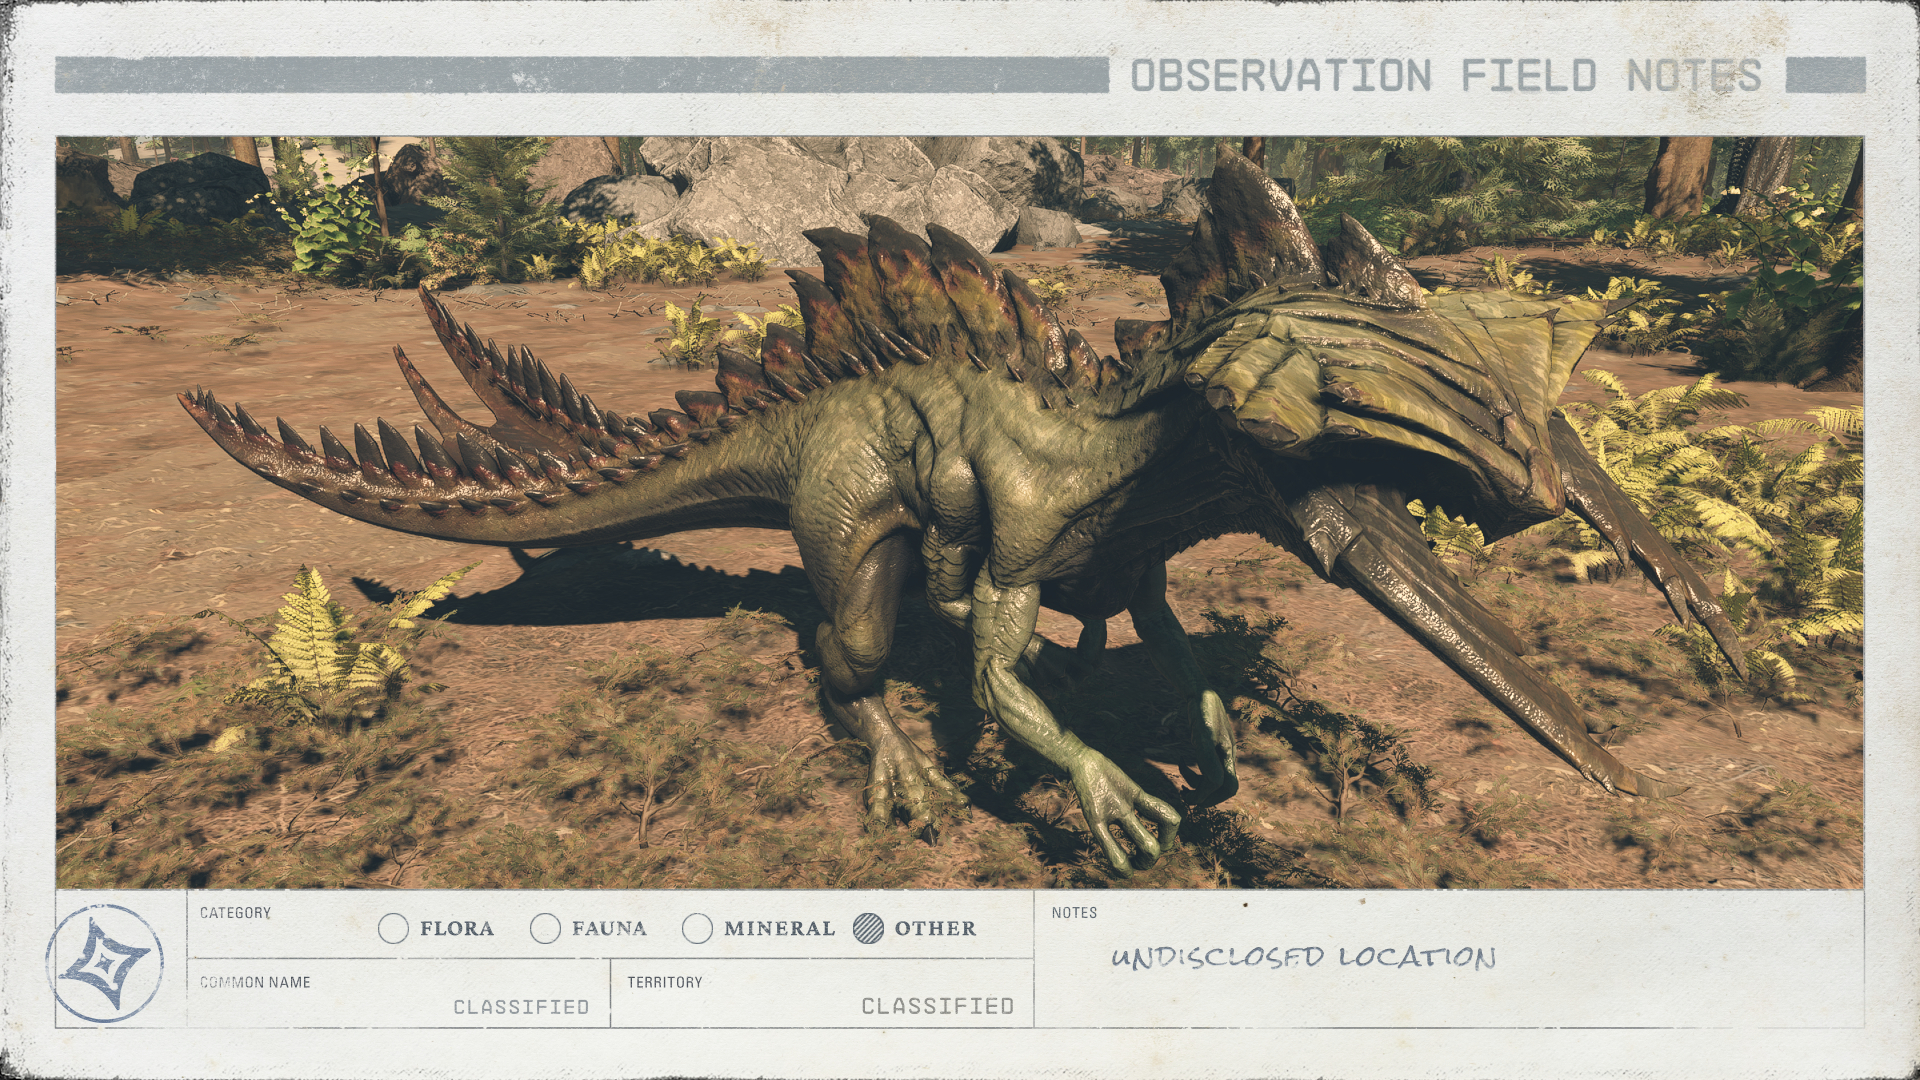Select the Mineral category radio button
This screenshot has height=1080, width=1920.
697,929
